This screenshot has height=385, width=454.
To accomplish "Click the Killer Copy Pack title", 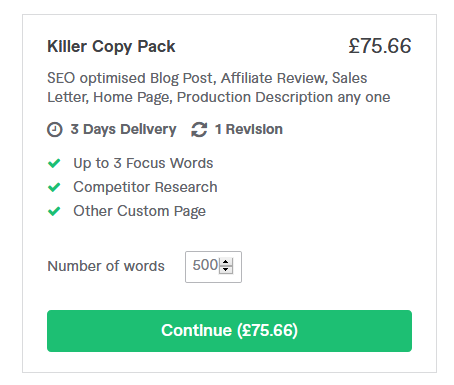I will 111,47.
